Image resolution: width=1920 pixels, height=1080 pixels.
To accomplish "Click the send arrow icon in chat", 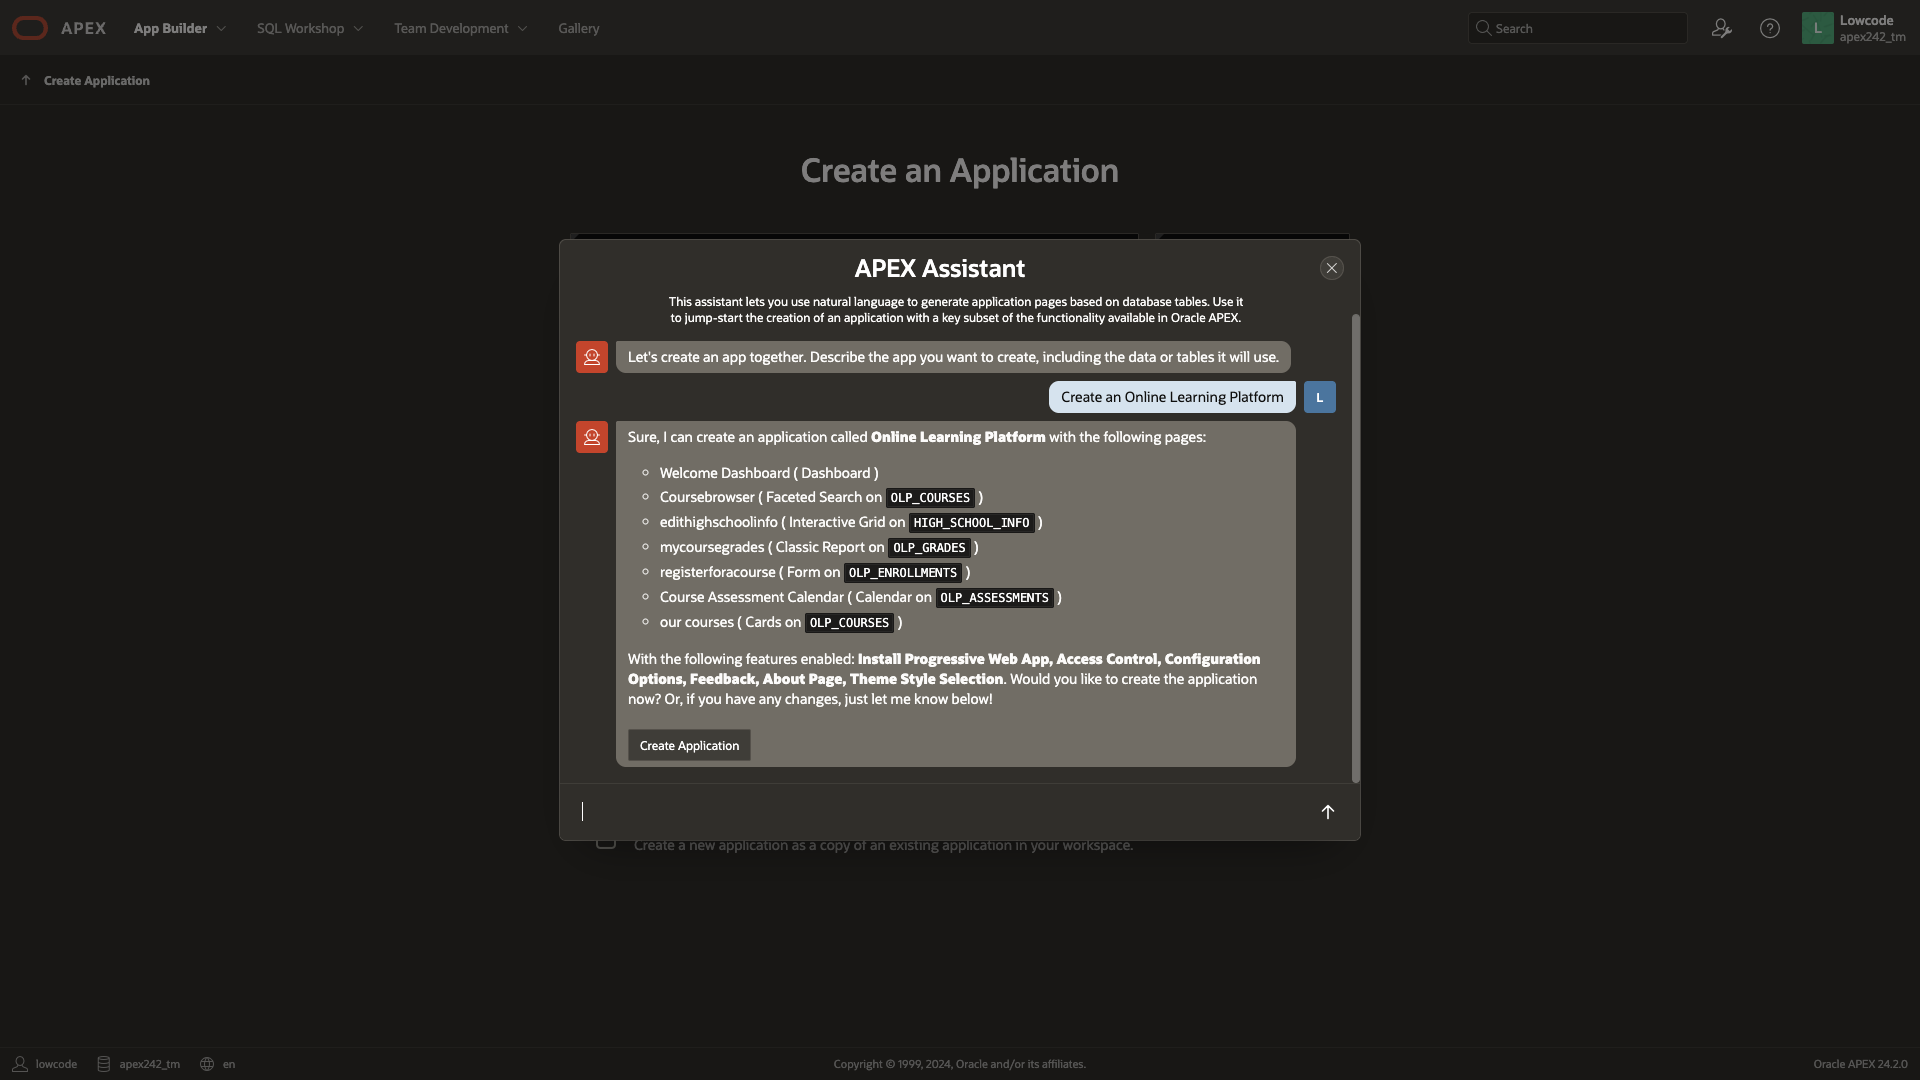I will click(1327, 812).
